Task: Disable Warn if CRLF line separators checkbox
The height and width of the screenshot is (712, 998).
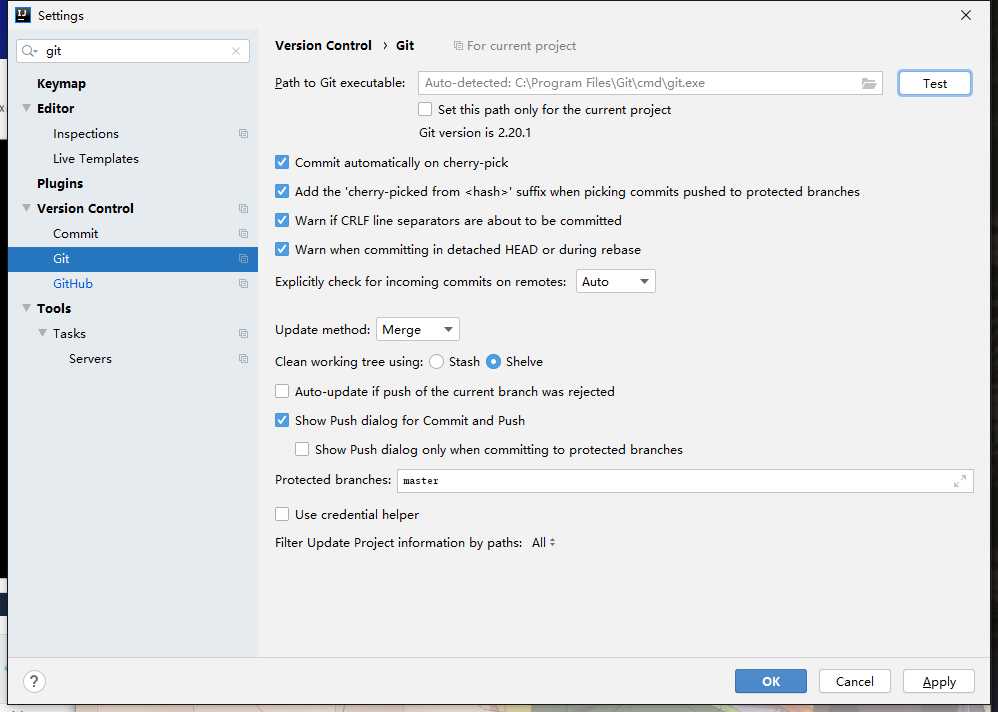Action: coord(282,220)
